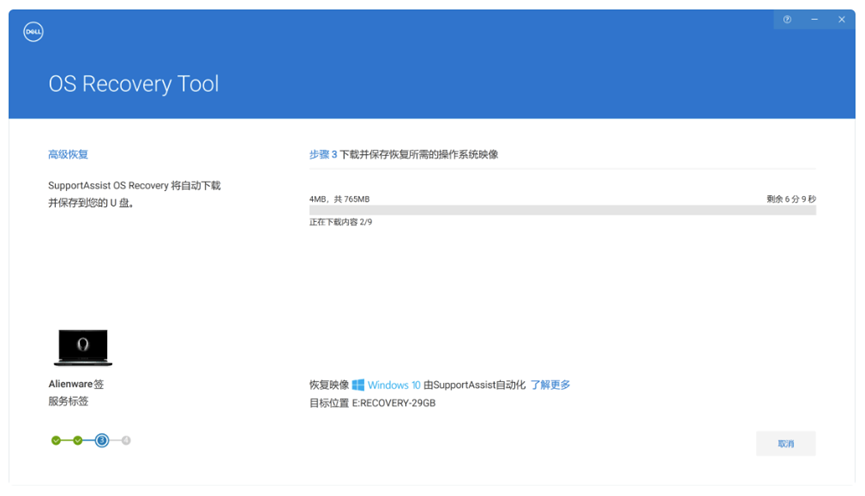Image resolution: width=865 pixels, height=496 pixels.
Task: Select the current step 3 indicator
Action: click(102, 440)
